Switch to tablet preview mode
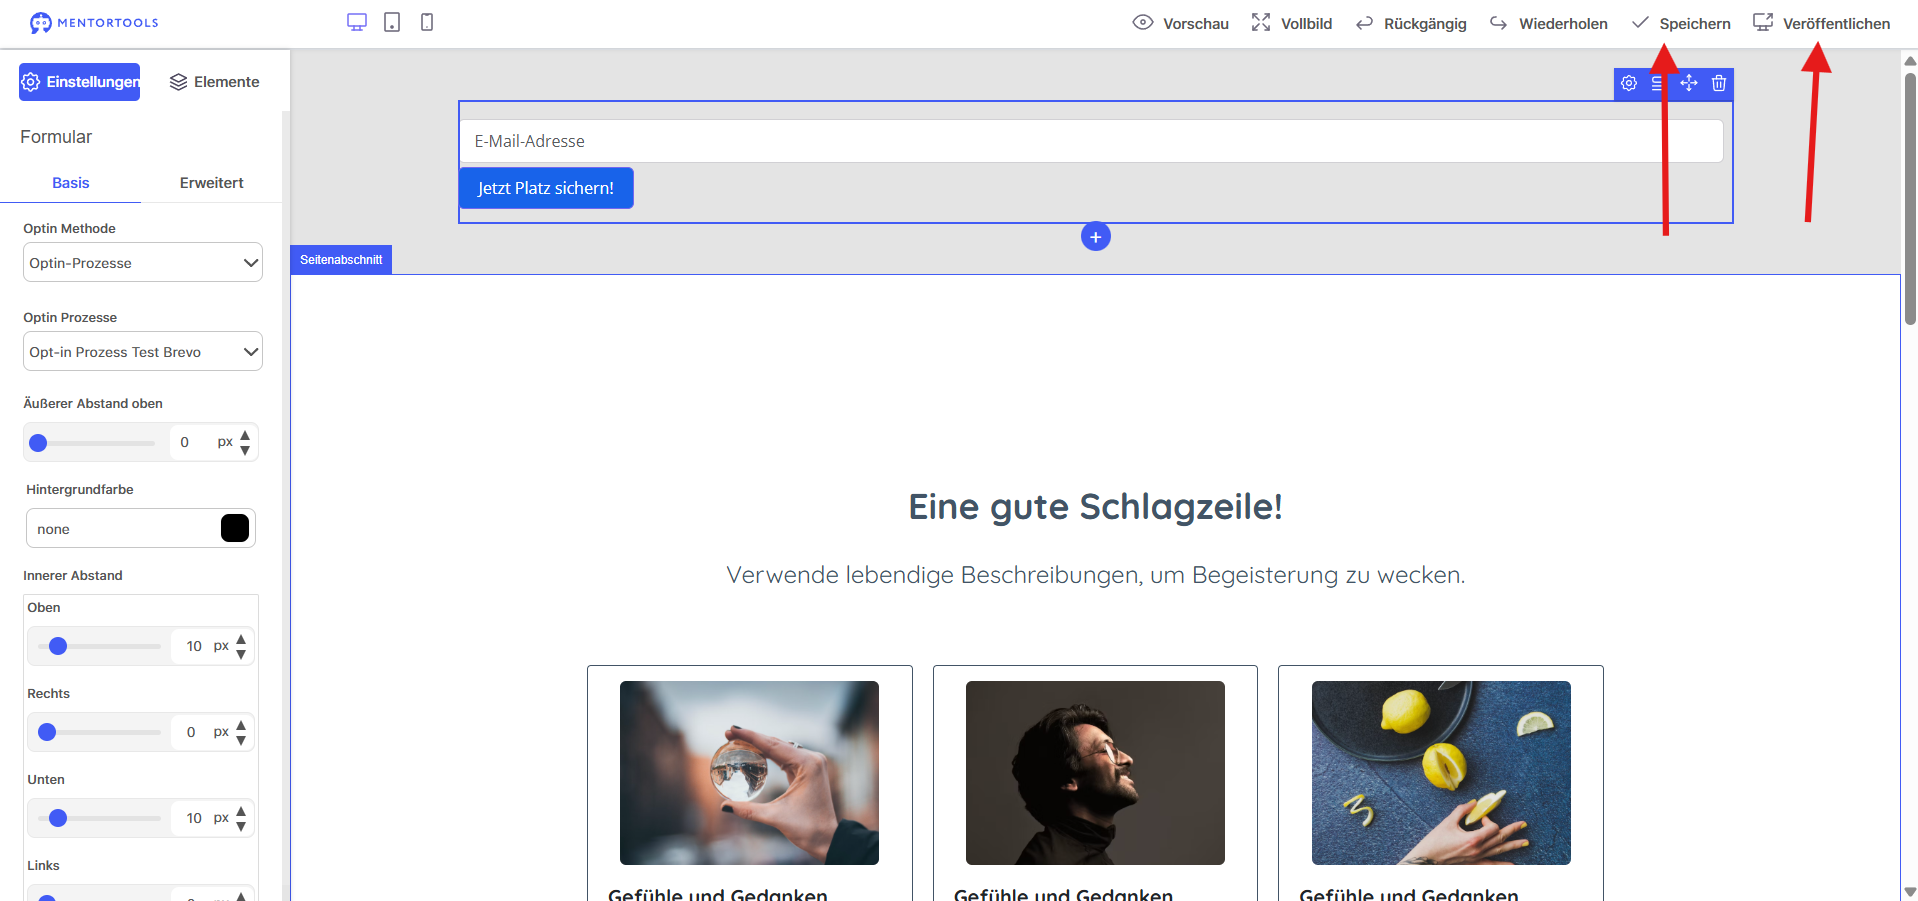This screenshot has height=901, width=1918. coord(392,22)
